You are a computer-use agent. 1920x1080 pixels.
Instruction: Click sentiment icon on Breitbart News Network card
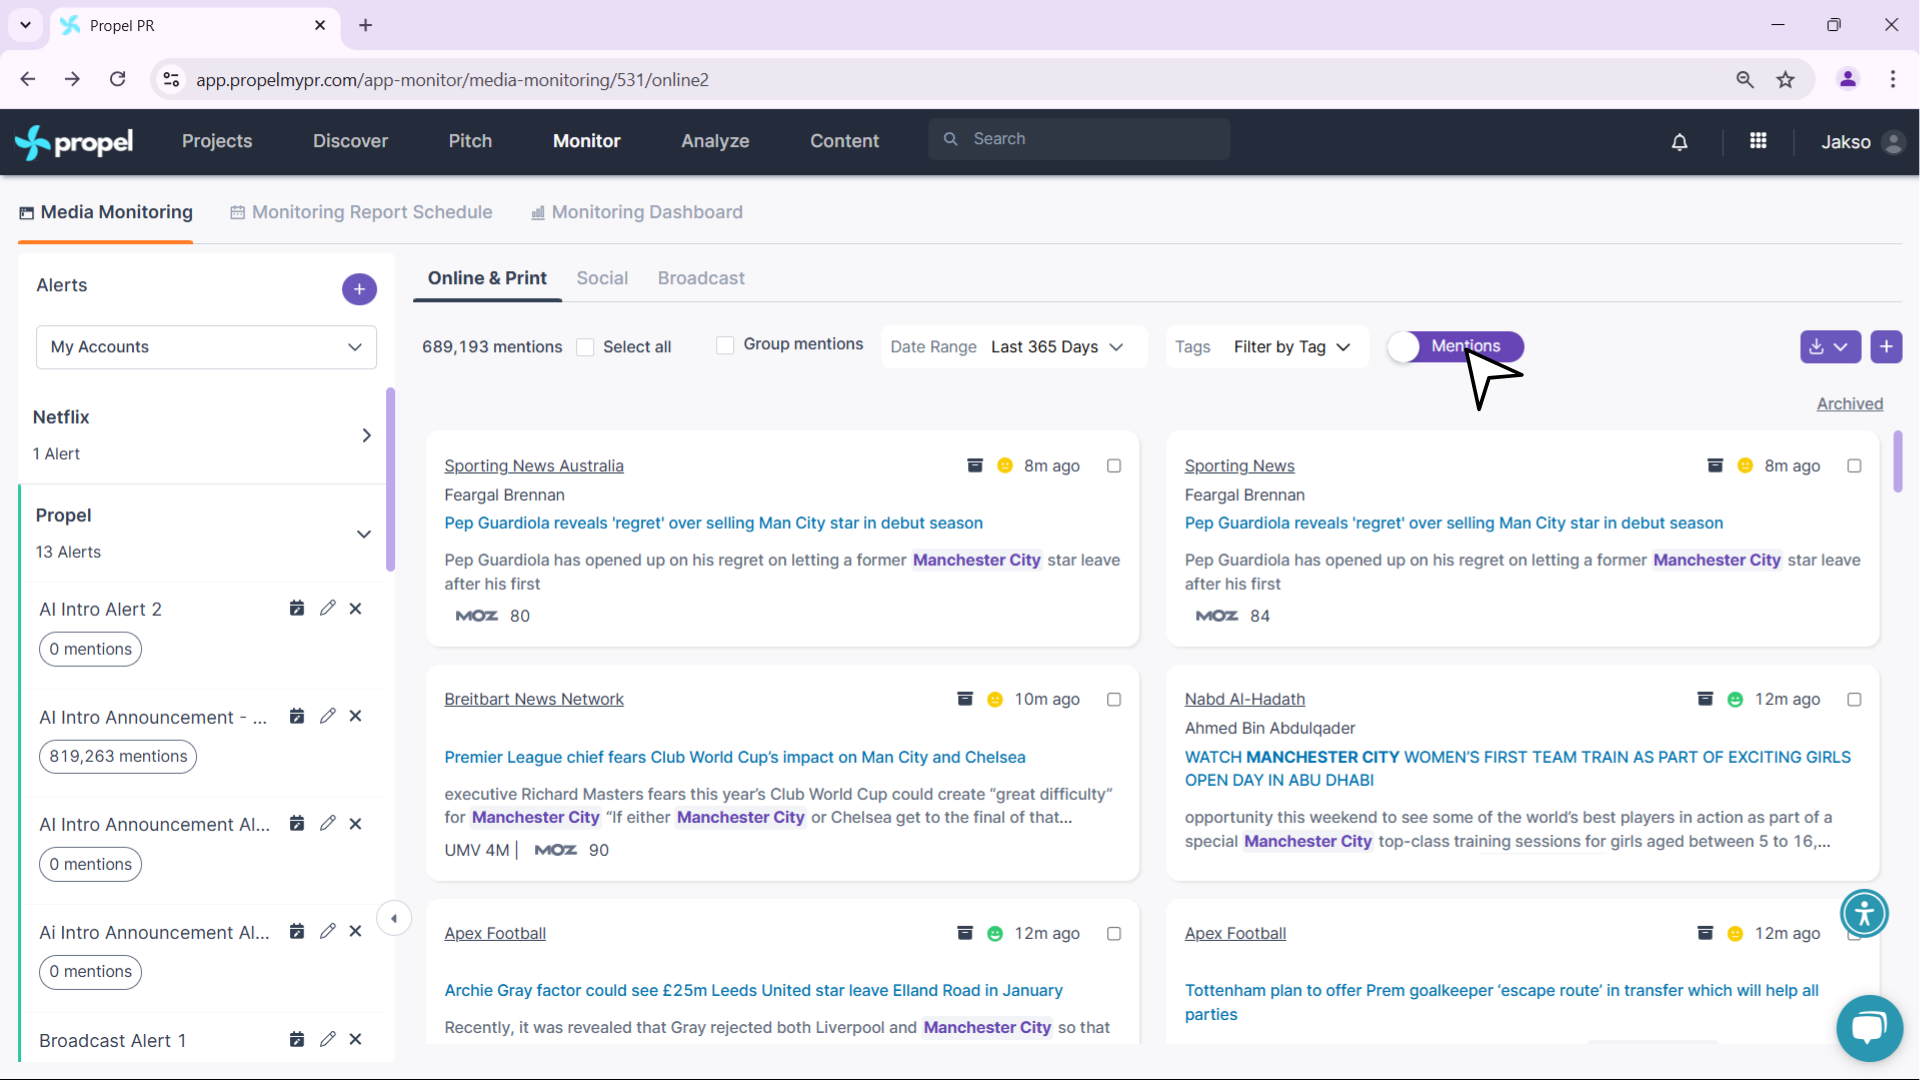995,700
